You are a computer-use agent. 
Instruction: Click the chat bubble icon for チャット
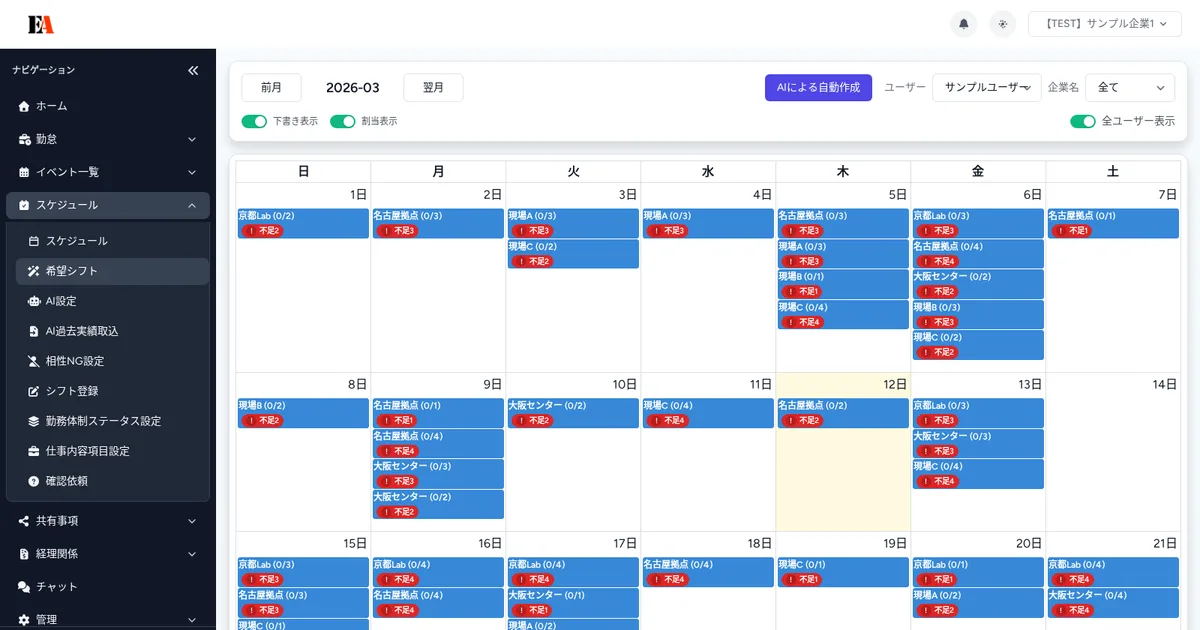[x=24, y=587]
